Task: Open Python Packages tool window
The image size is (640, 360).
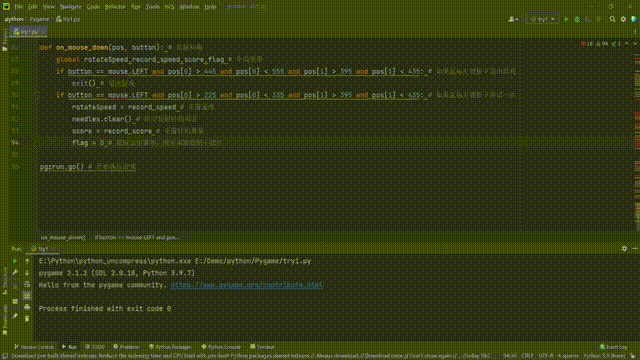Action: pos(170,347)
